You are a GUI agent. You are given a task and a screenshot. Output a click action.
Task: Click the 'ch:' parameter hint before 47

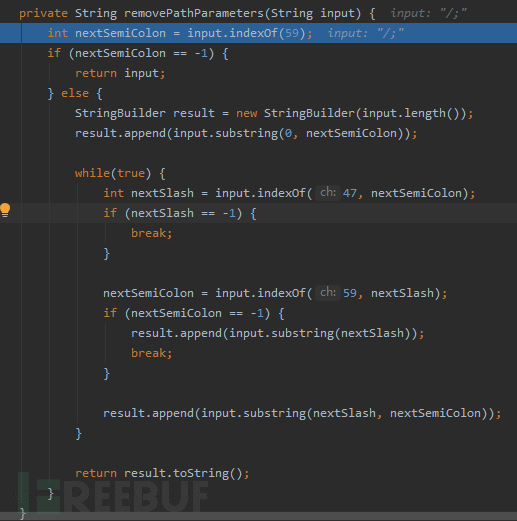pyautogui.click(x=328, y=193)
